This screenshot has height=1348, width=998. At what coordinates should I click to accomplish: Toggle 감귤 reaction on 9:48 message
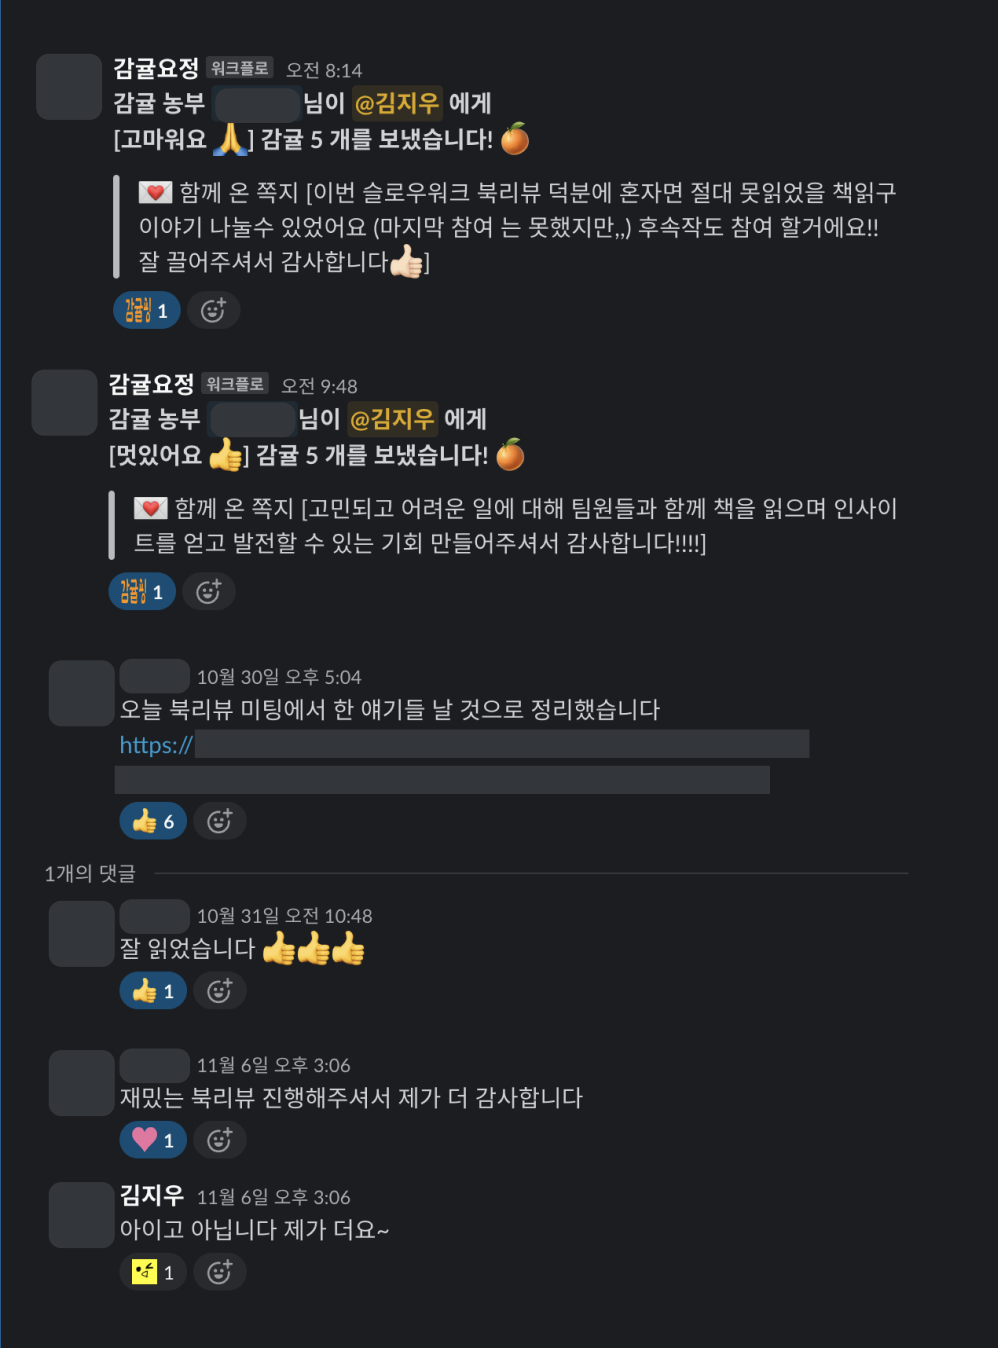pyautogui.click(x=142, y=592)
